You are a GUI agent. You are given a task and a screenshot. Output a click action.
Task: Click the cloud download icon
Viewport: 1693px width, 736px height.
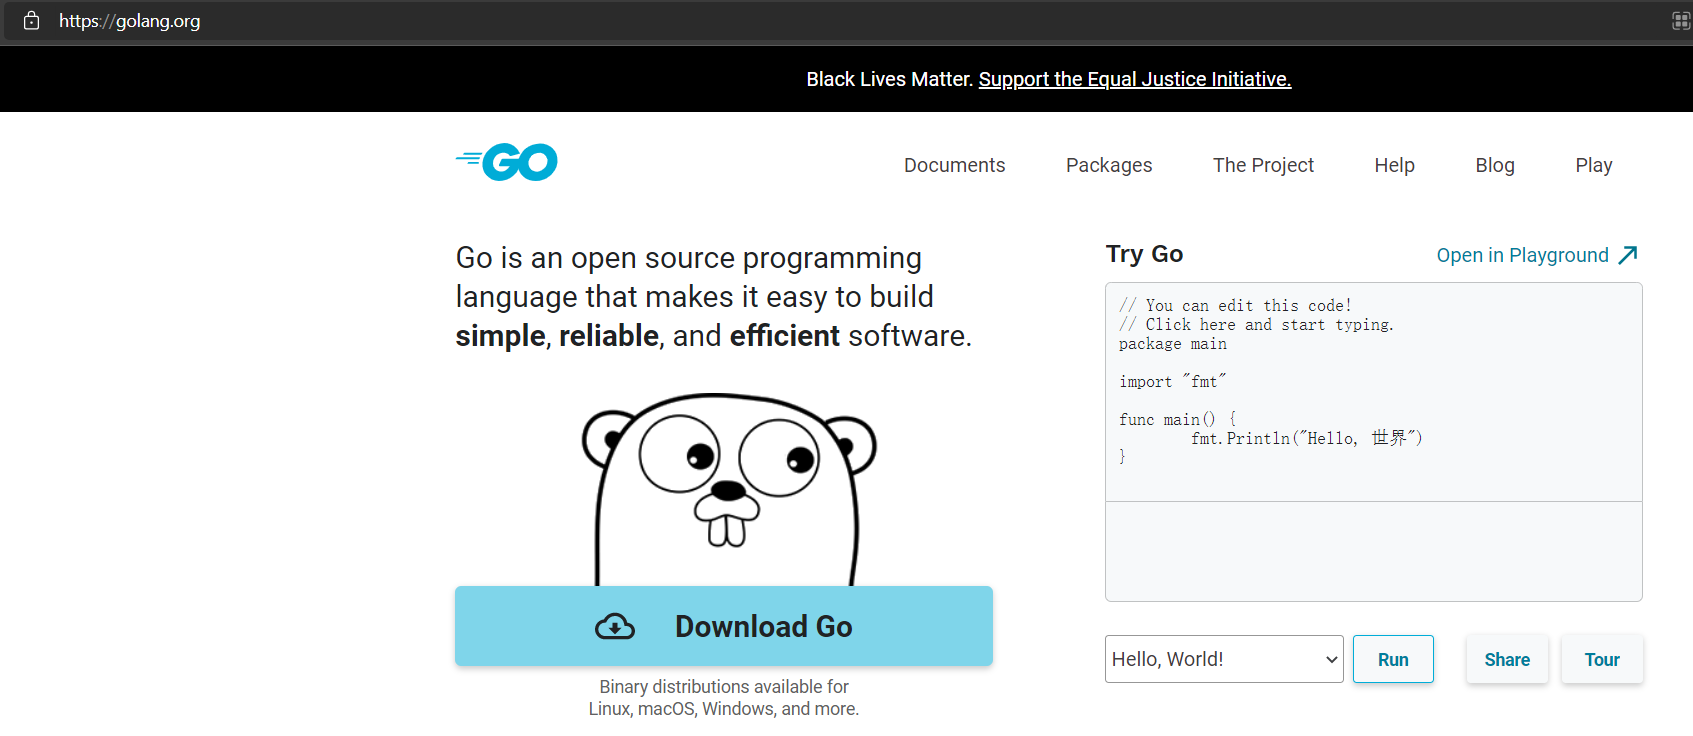tap(615, 627)
